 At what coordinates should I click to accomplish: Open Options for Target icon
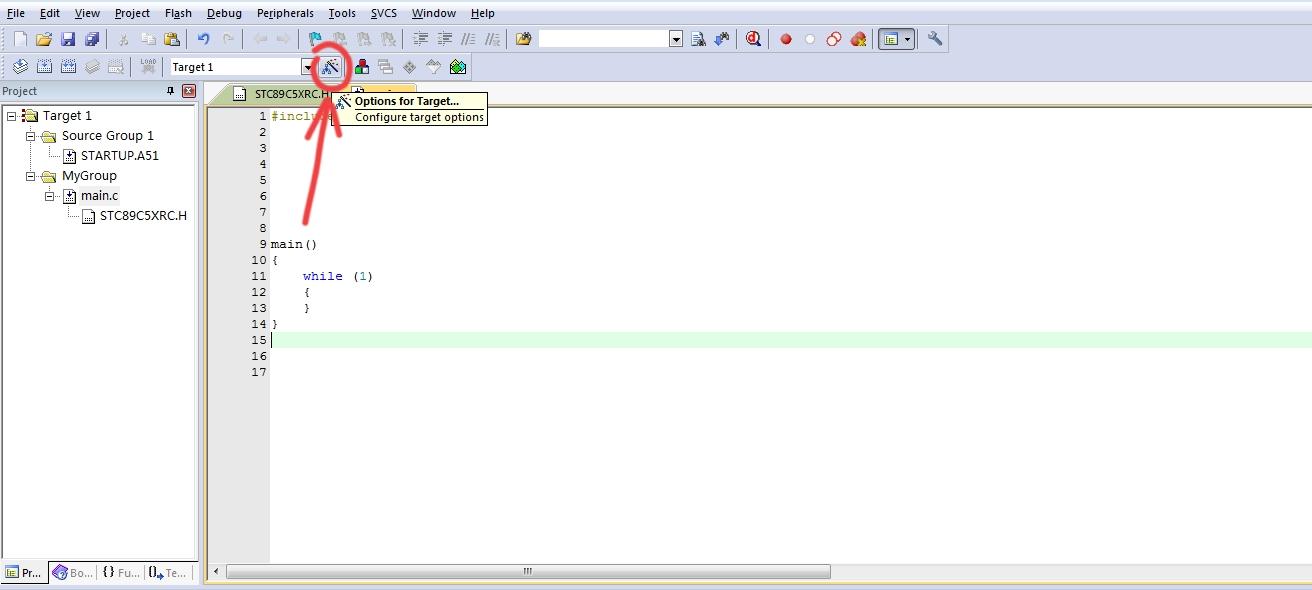click(x=330, y=67)
